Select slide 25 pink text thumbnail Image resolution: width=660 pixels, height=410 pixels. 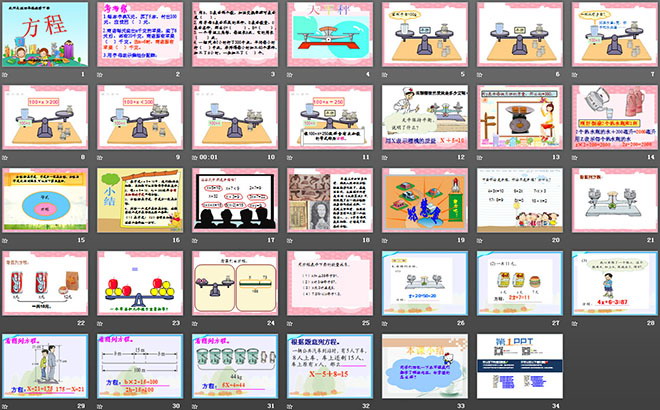(330, 283)
